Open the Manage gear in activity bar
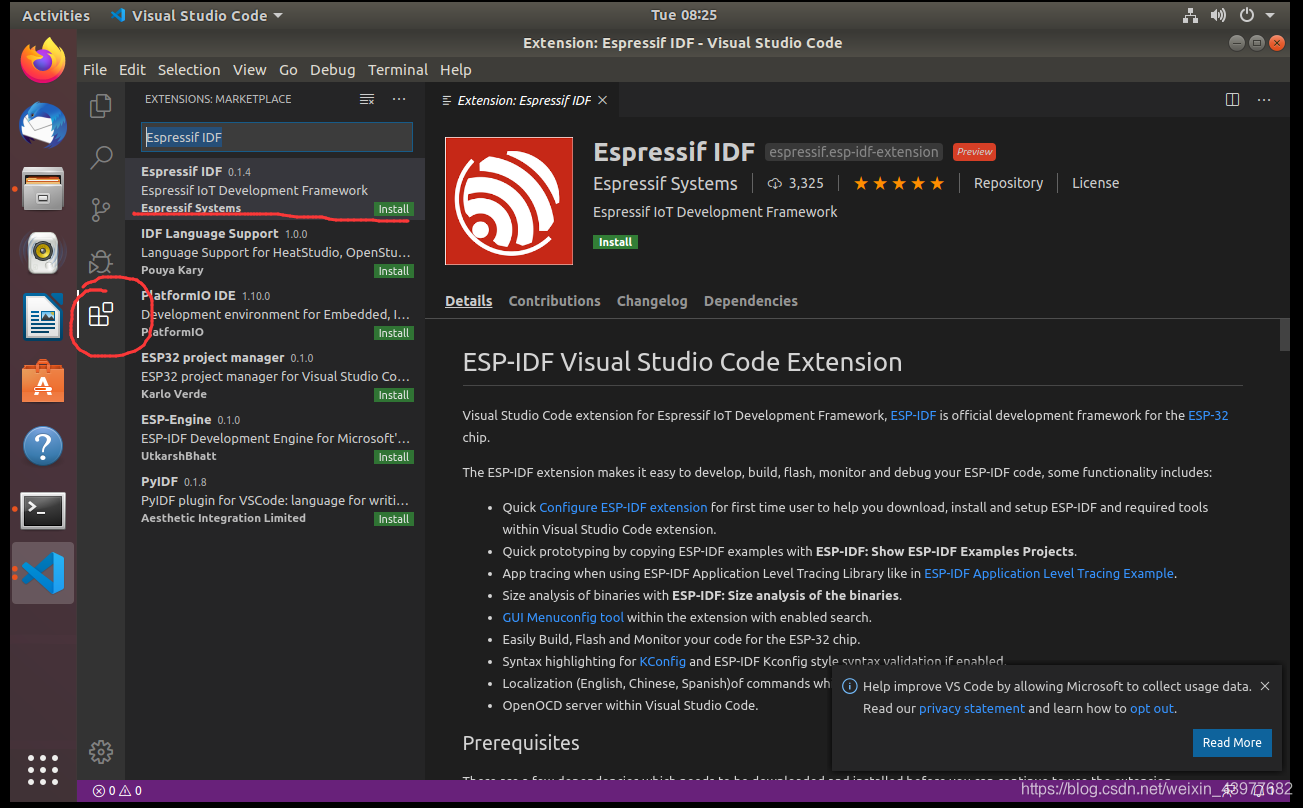 101,751
